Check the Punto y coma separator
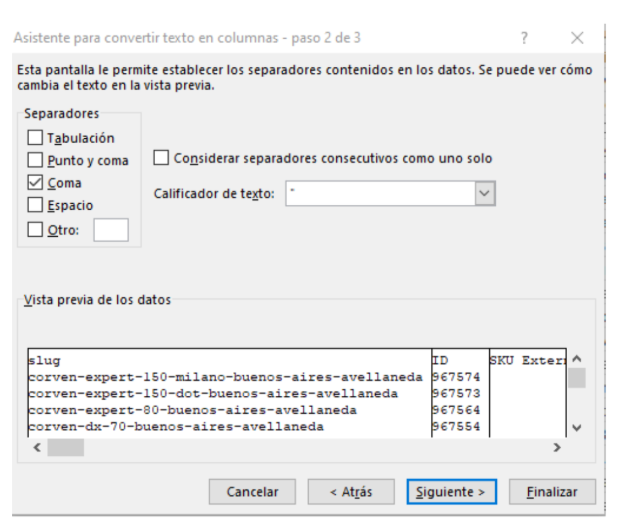619x520 pixels. coord(35,160)
